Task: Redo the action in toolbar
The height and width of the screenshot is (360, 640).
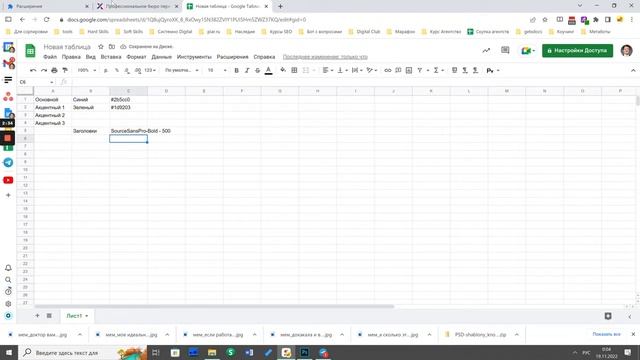Action: [44, 70]
